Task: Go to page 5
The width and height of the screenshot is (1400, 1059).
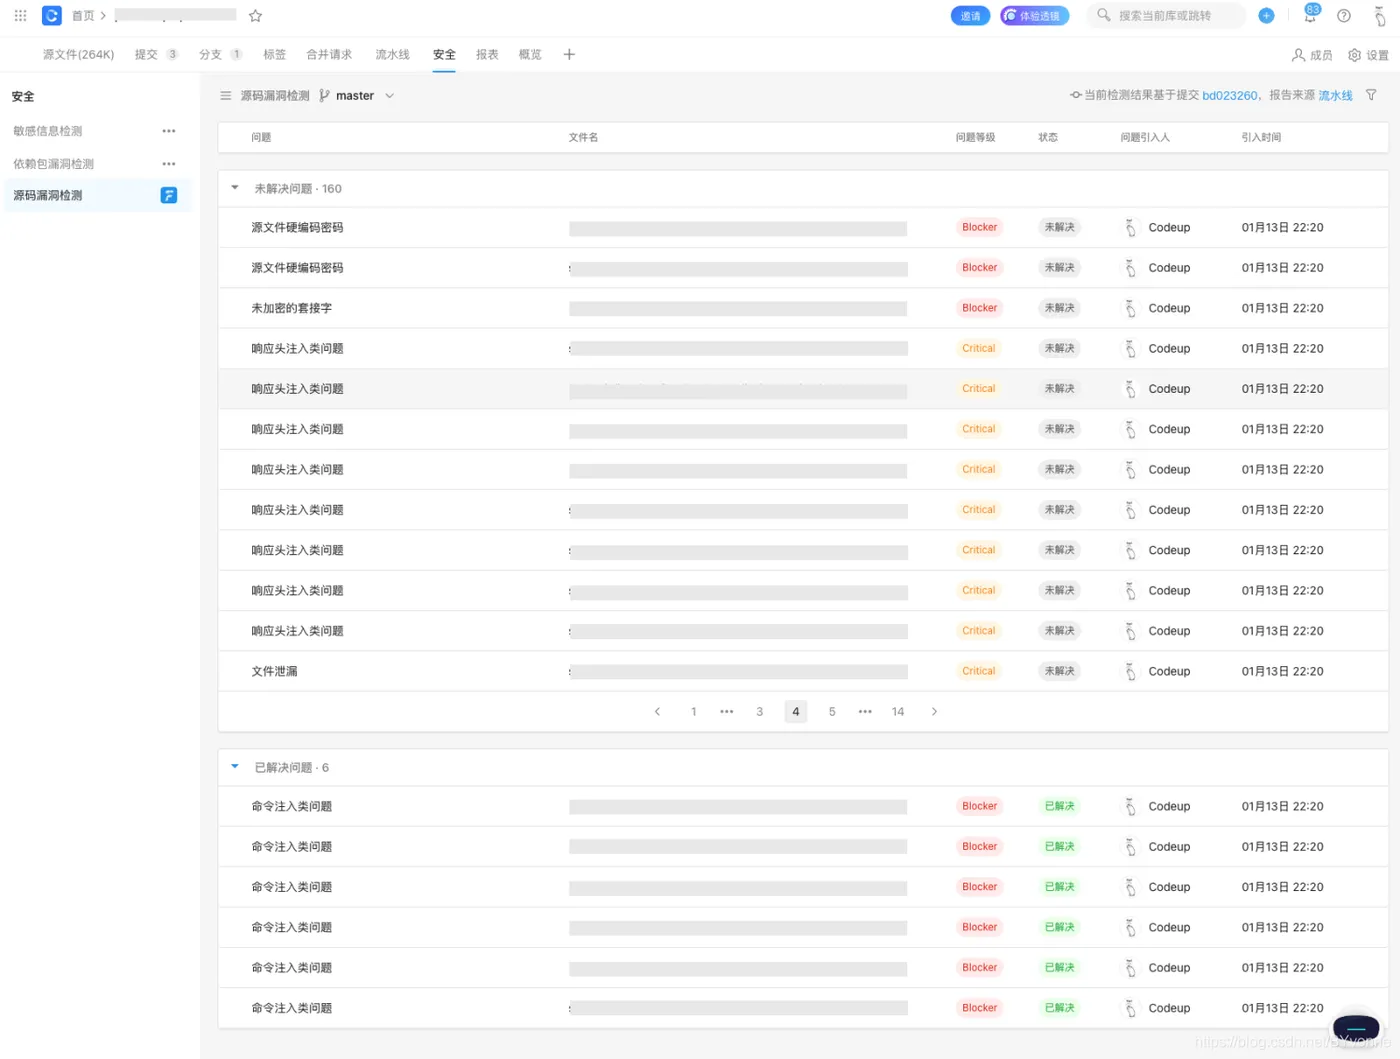Action: tap(831, 712)
